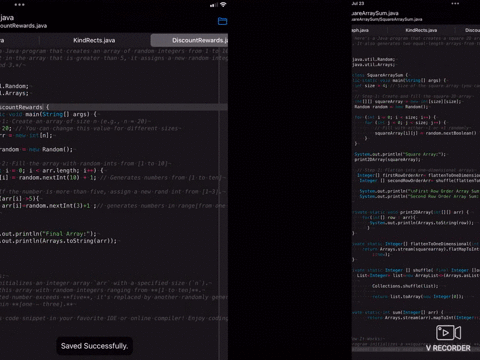Image resolution: width=480 pixels, height=360 pixels.
Task: Click 'System.out.println(Arrays.toString(row));' line
Action: click(x=422, y=223)
